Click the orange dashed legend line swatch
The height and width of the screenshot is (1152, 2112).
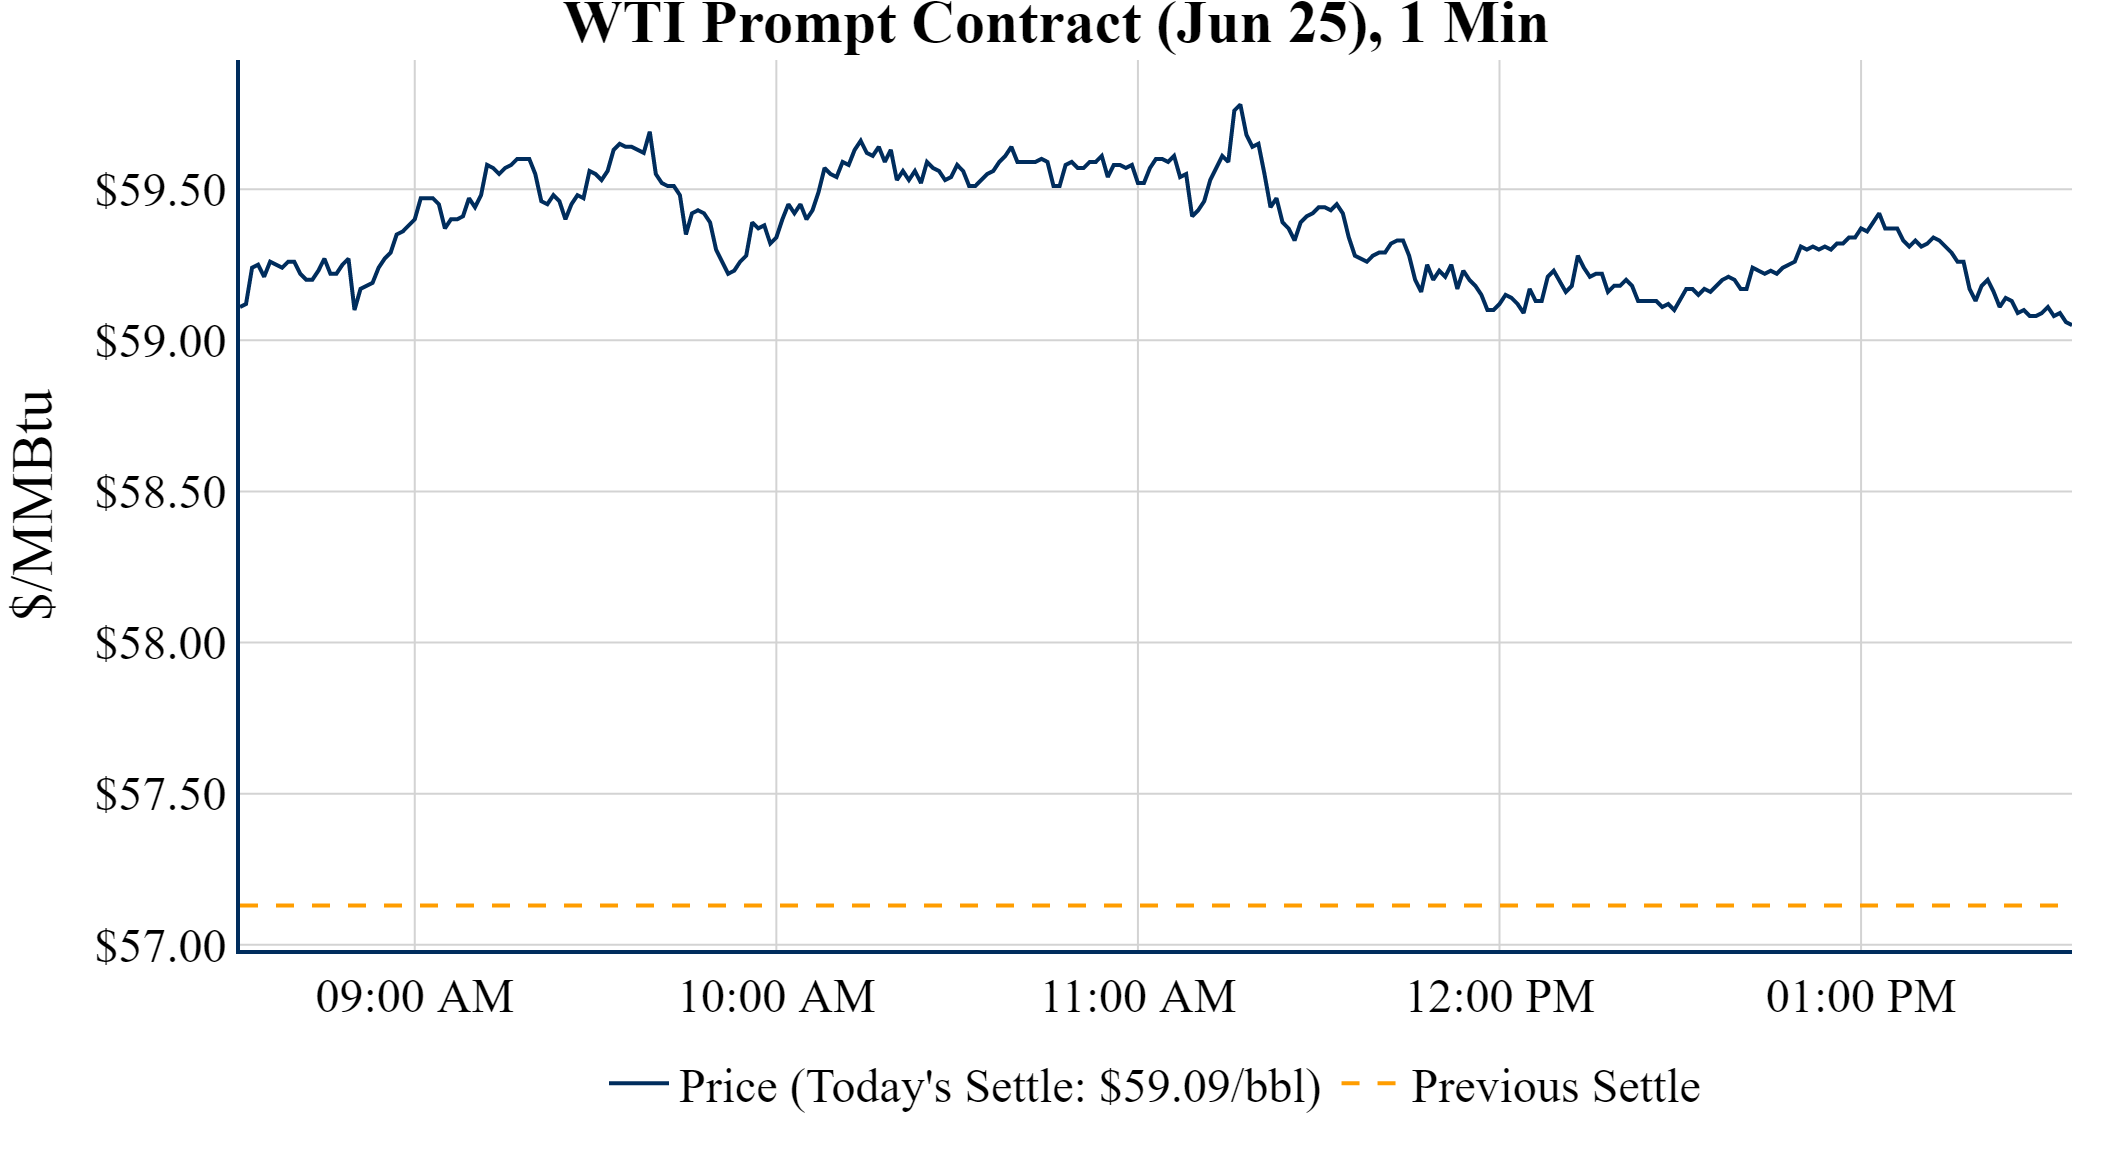[1367, 1083]
